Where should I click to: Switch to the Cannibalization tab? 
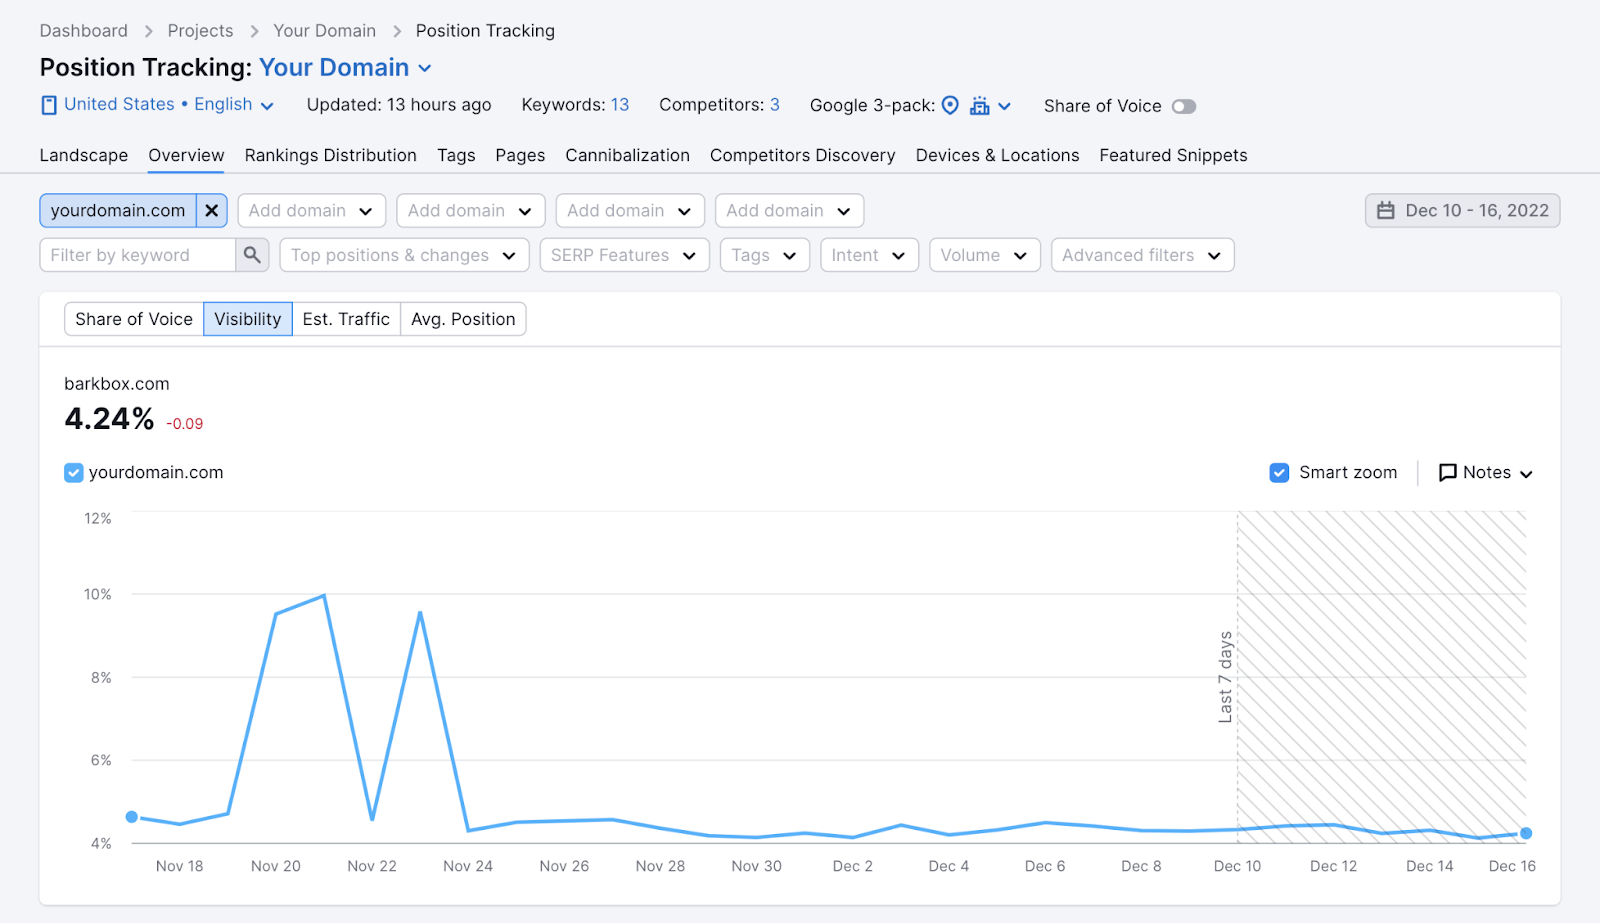627,155
